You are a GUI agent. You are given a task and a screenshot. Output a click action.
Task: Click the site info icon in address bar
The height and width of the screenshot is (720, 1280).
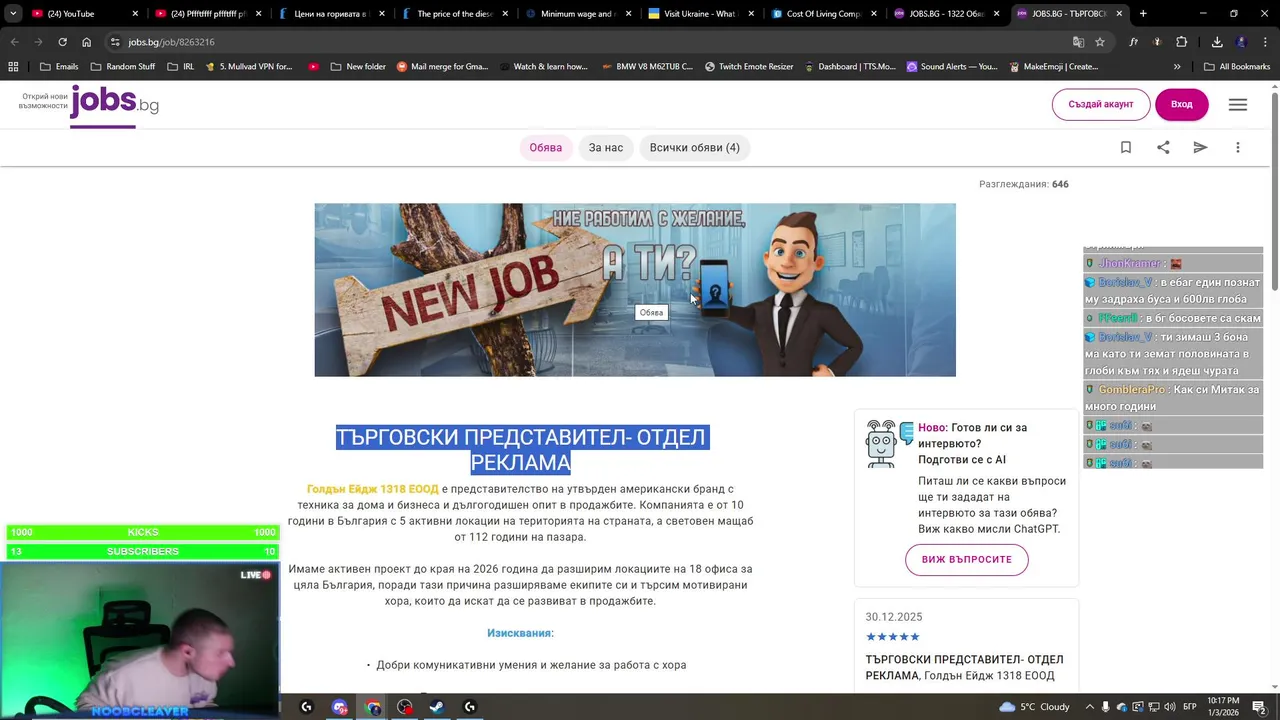pos(115,42)
